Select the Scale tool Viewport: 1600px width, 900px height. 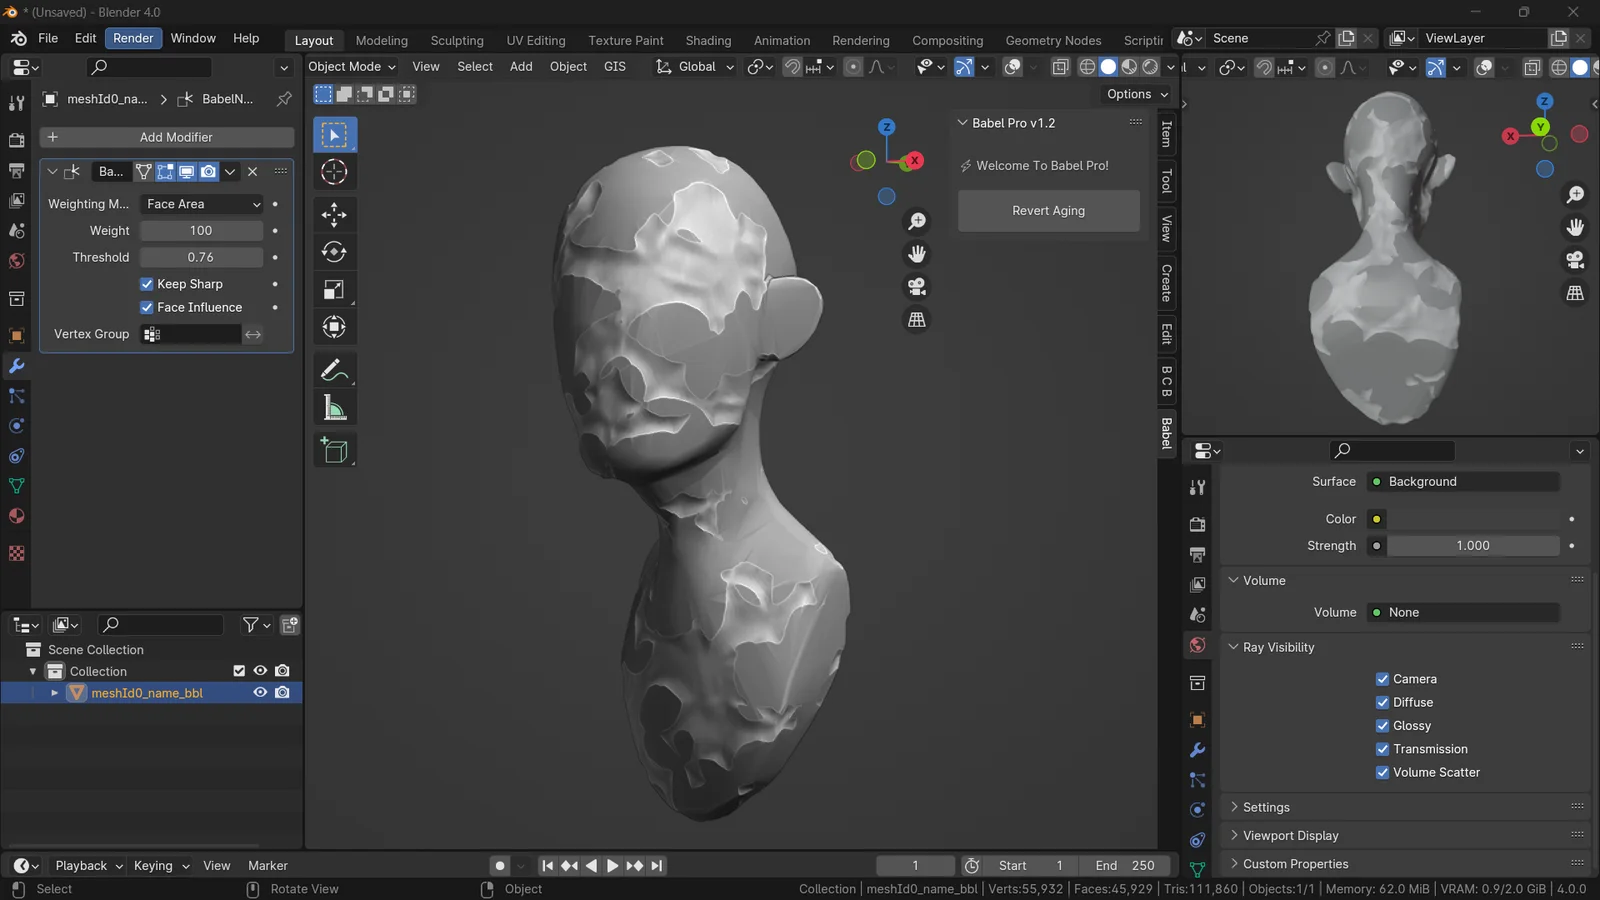click(334, 290)
